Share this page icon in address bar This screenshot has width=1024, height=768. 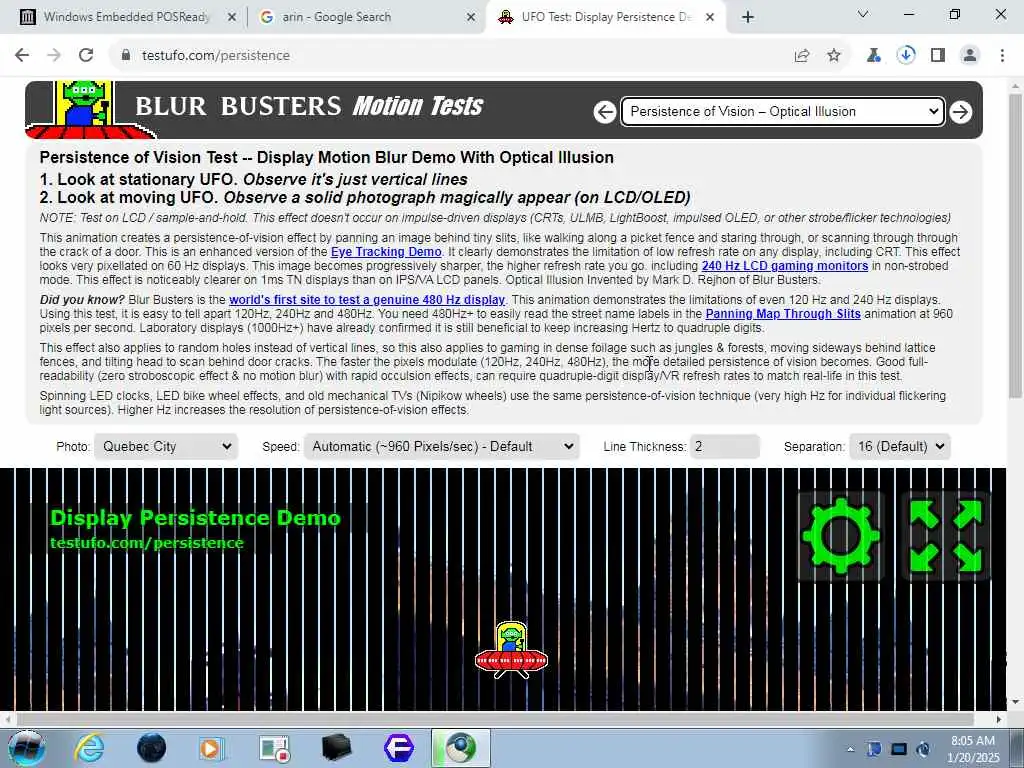pos(802,56)
